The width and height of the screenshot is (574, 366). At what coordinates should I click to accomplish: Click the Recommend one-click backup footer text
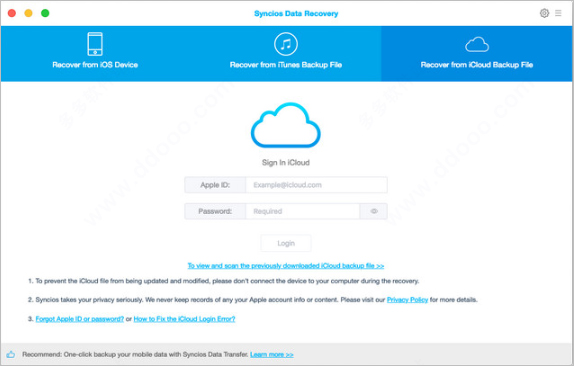[135, 354]
